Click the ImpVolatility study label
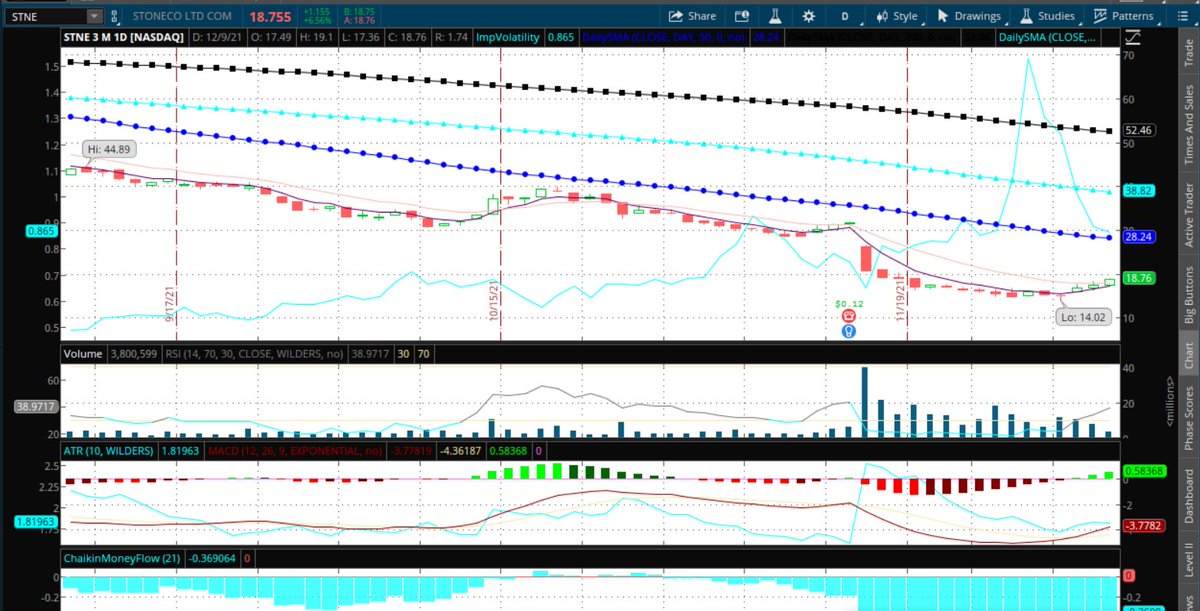Viewport: 1200px width, 611px height. (508, 37)
